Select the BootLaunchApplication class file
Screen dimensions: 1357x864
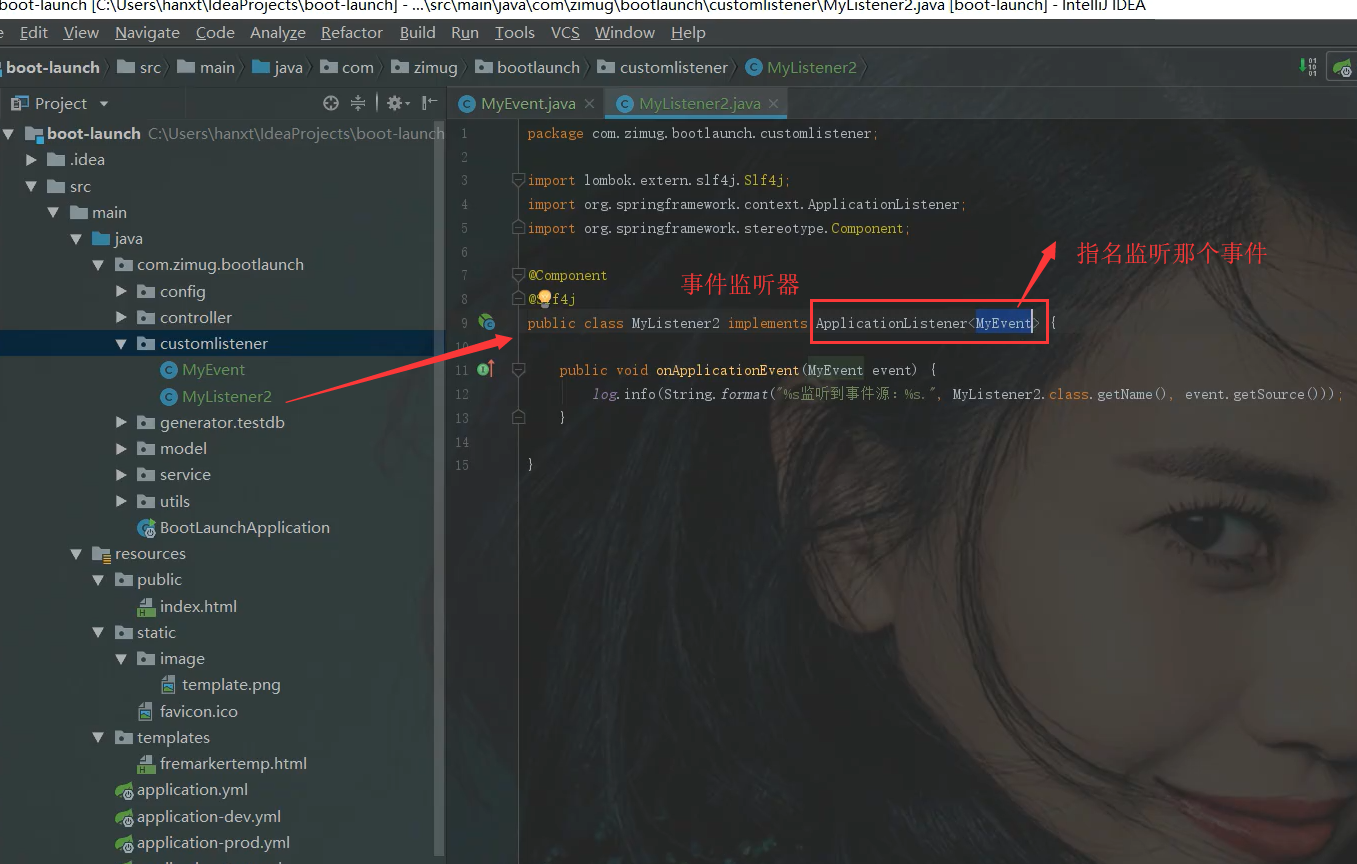coord(233,527)
